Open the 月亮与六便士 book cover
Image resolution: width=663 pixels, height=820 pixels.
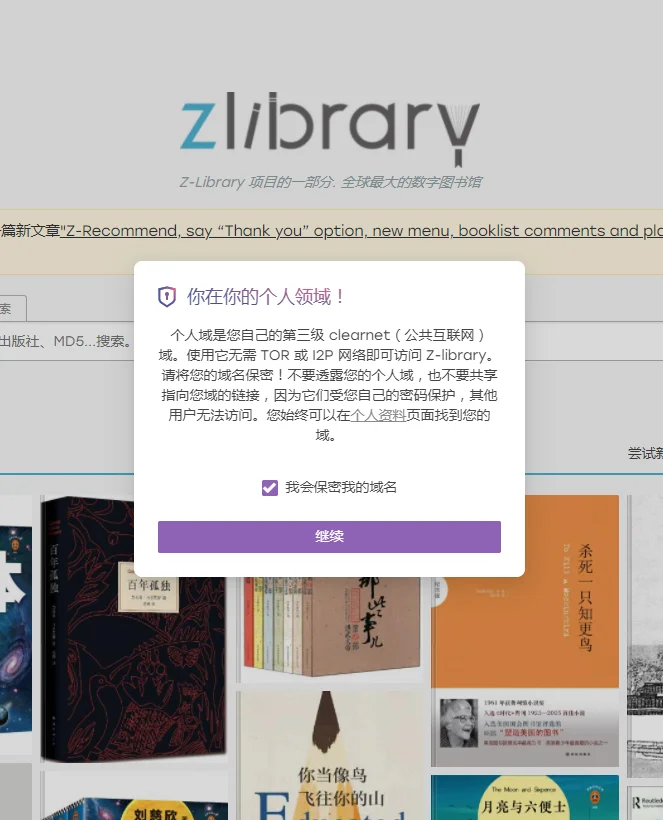[525, 798]
